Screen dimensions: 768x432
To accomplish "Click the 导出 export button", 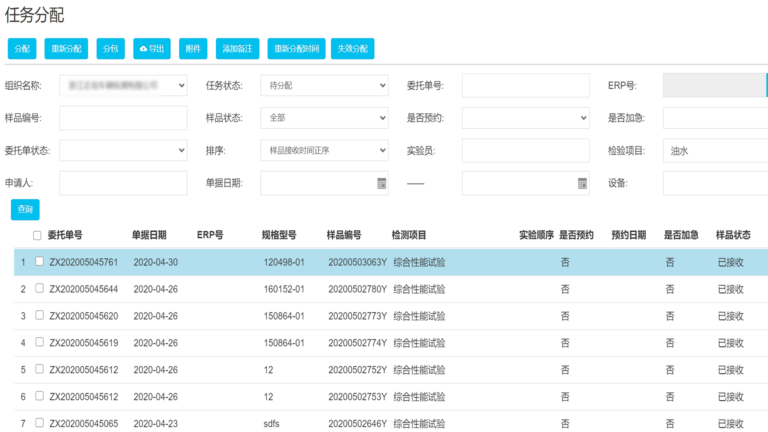I will pyautogui.click(x=152, y=48).
